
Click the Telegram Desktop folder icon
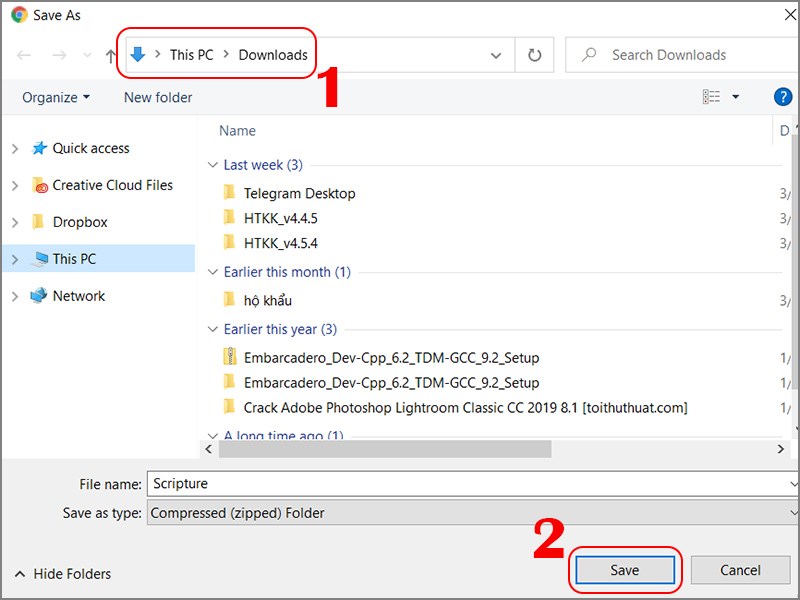(230, 192)
